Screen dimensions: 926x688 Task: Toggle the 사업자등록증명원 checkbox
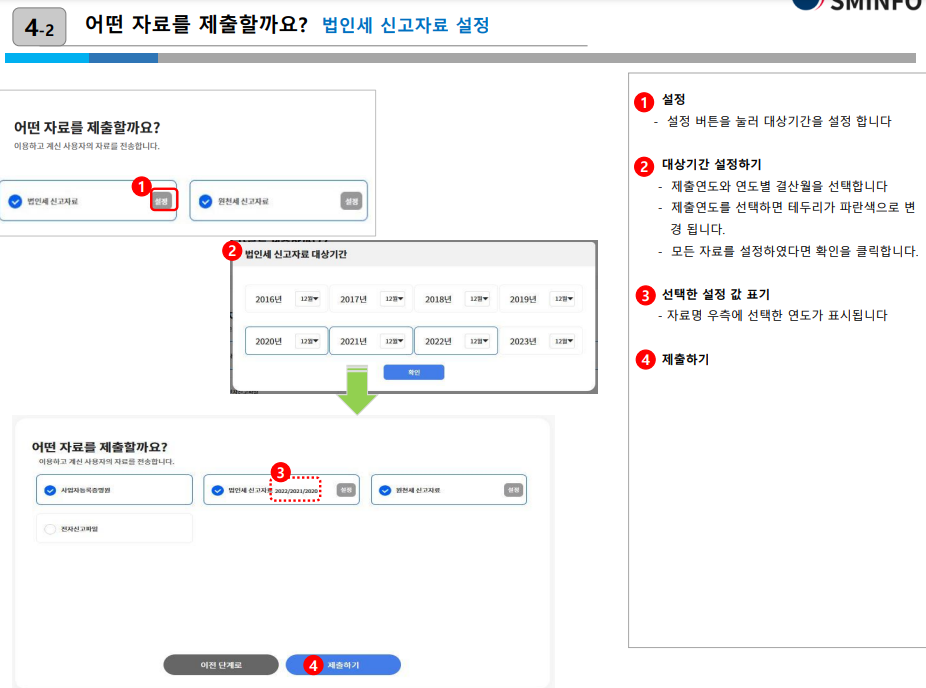point(49,489)
